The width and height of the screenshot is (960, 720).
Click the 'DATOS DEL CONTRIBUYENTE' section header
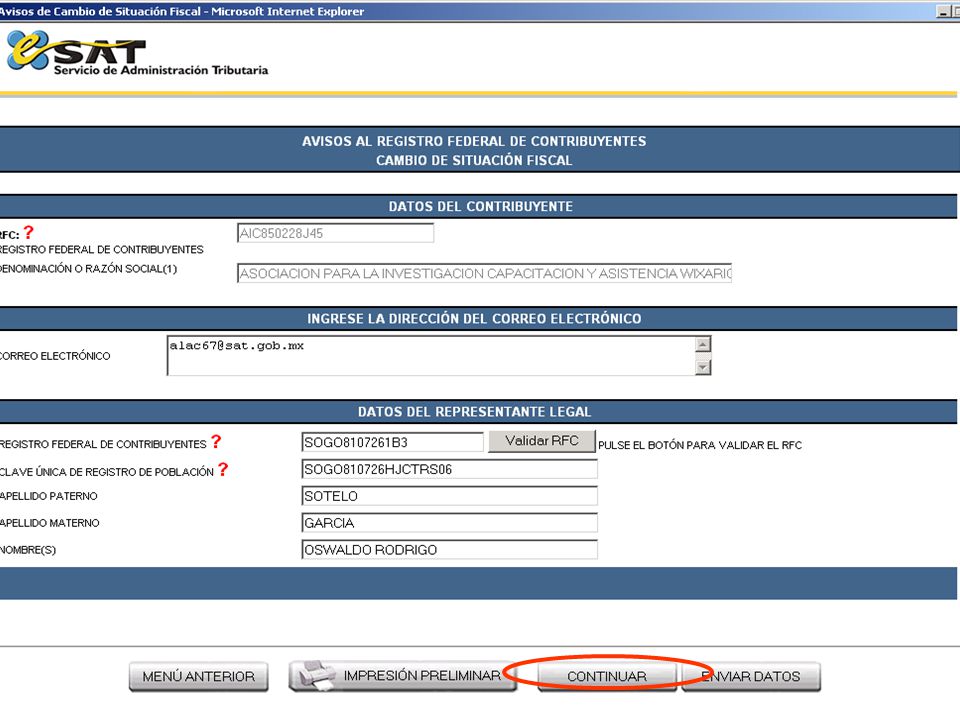(x=481, y=206)
